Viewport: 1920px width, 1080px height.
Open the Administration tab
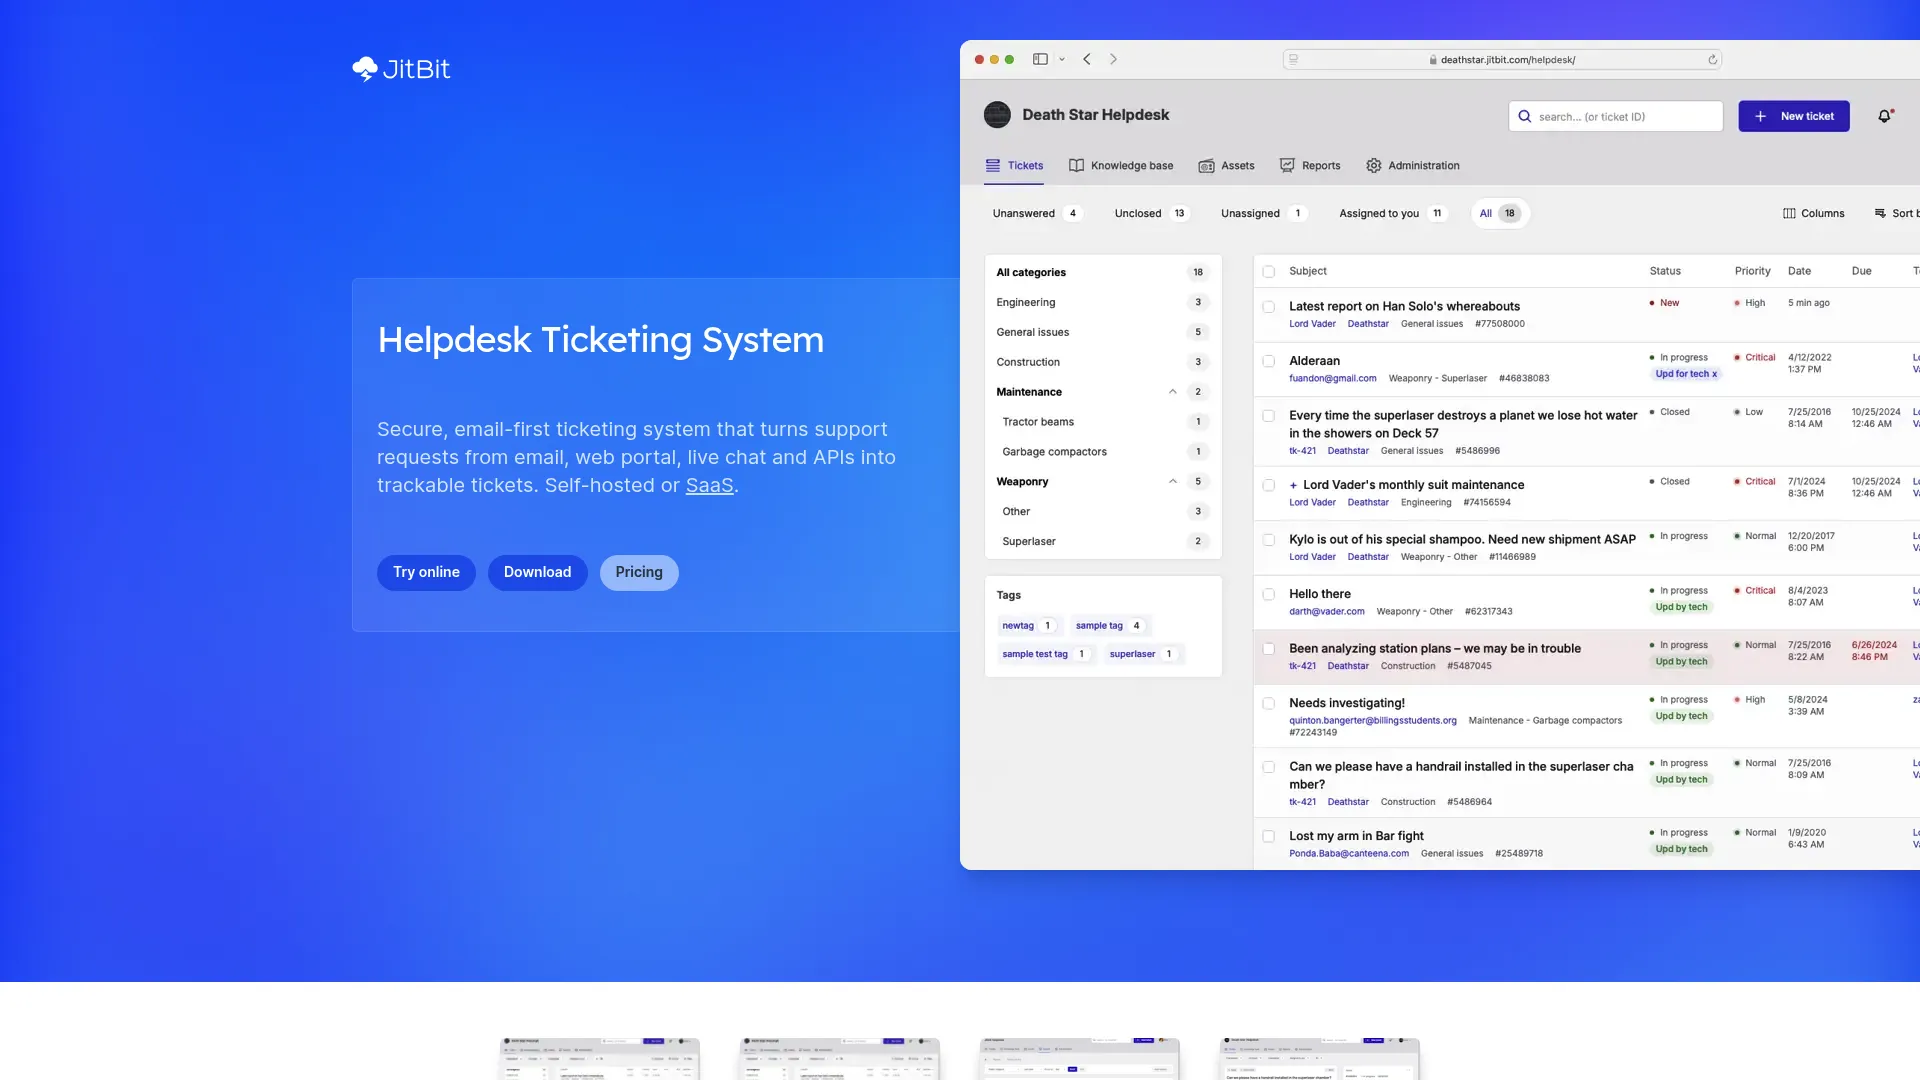point(1413,166)
